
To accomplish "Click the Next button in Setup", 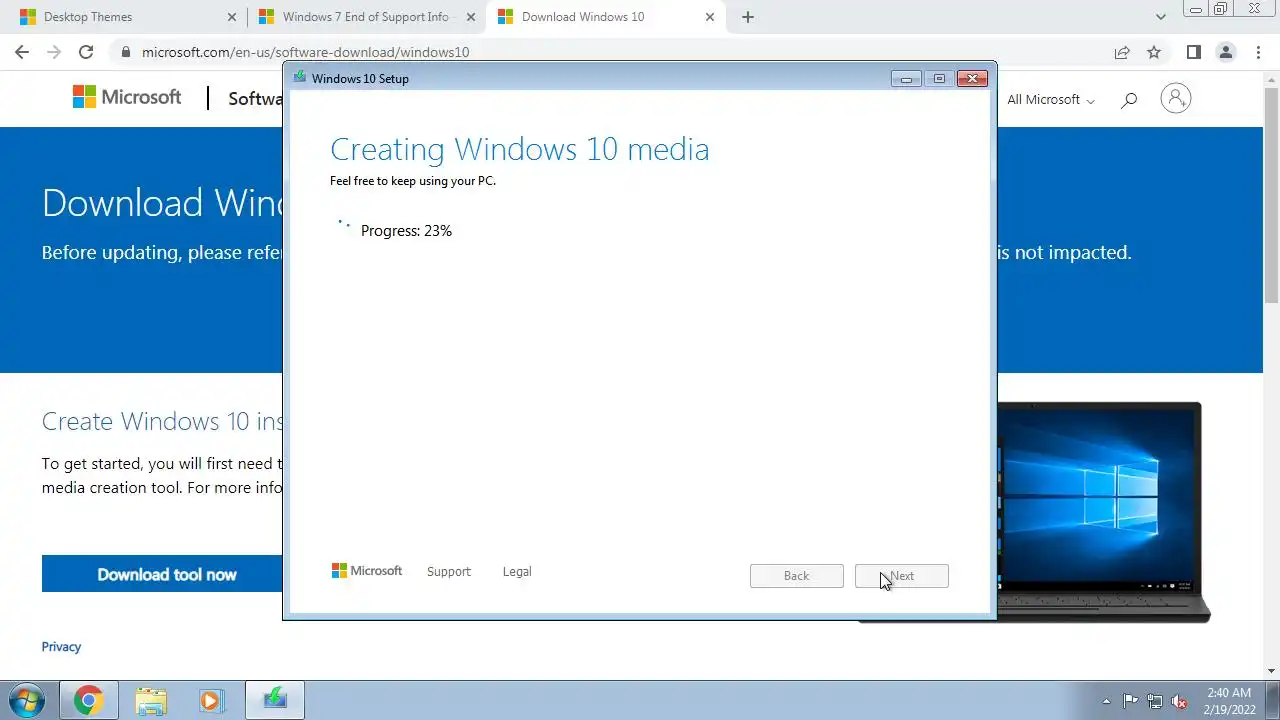I will (901, 576).
